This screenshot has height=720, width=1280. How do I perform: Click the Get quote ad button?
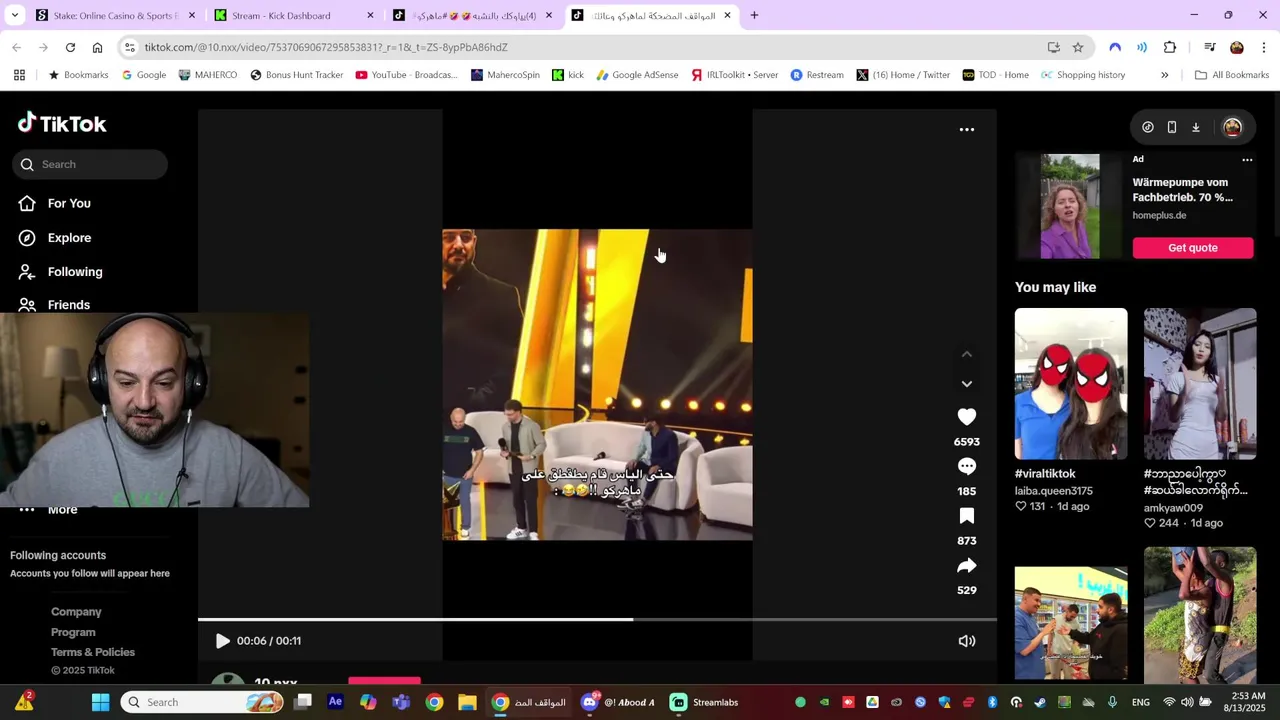tap(1192, 248)
